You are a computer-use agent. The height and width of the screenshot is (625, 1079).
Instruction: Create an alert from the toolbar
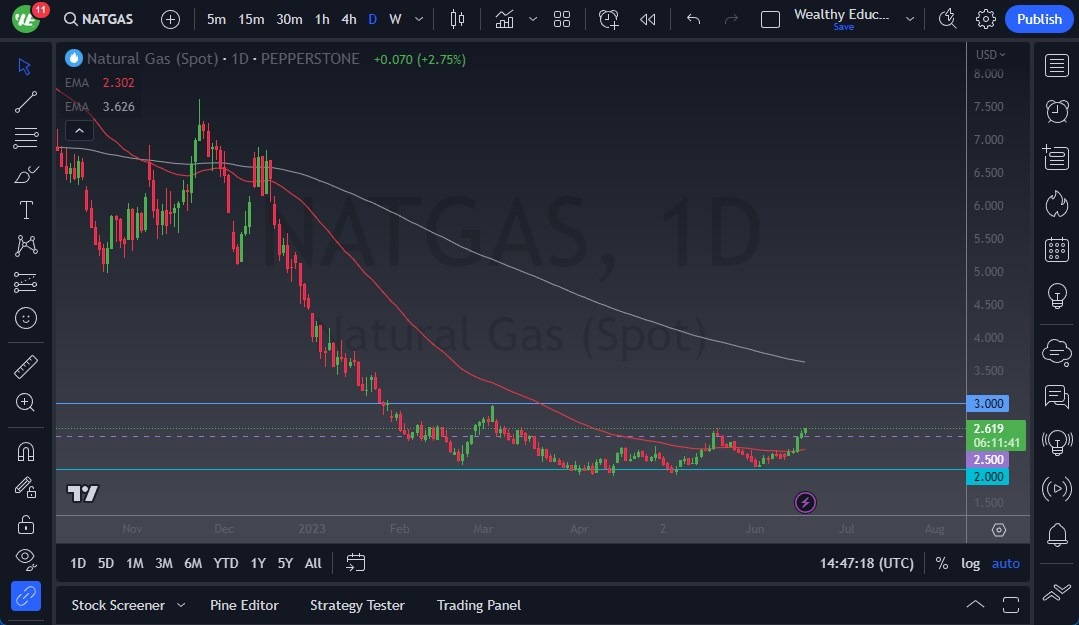click(x=608, y=19)
